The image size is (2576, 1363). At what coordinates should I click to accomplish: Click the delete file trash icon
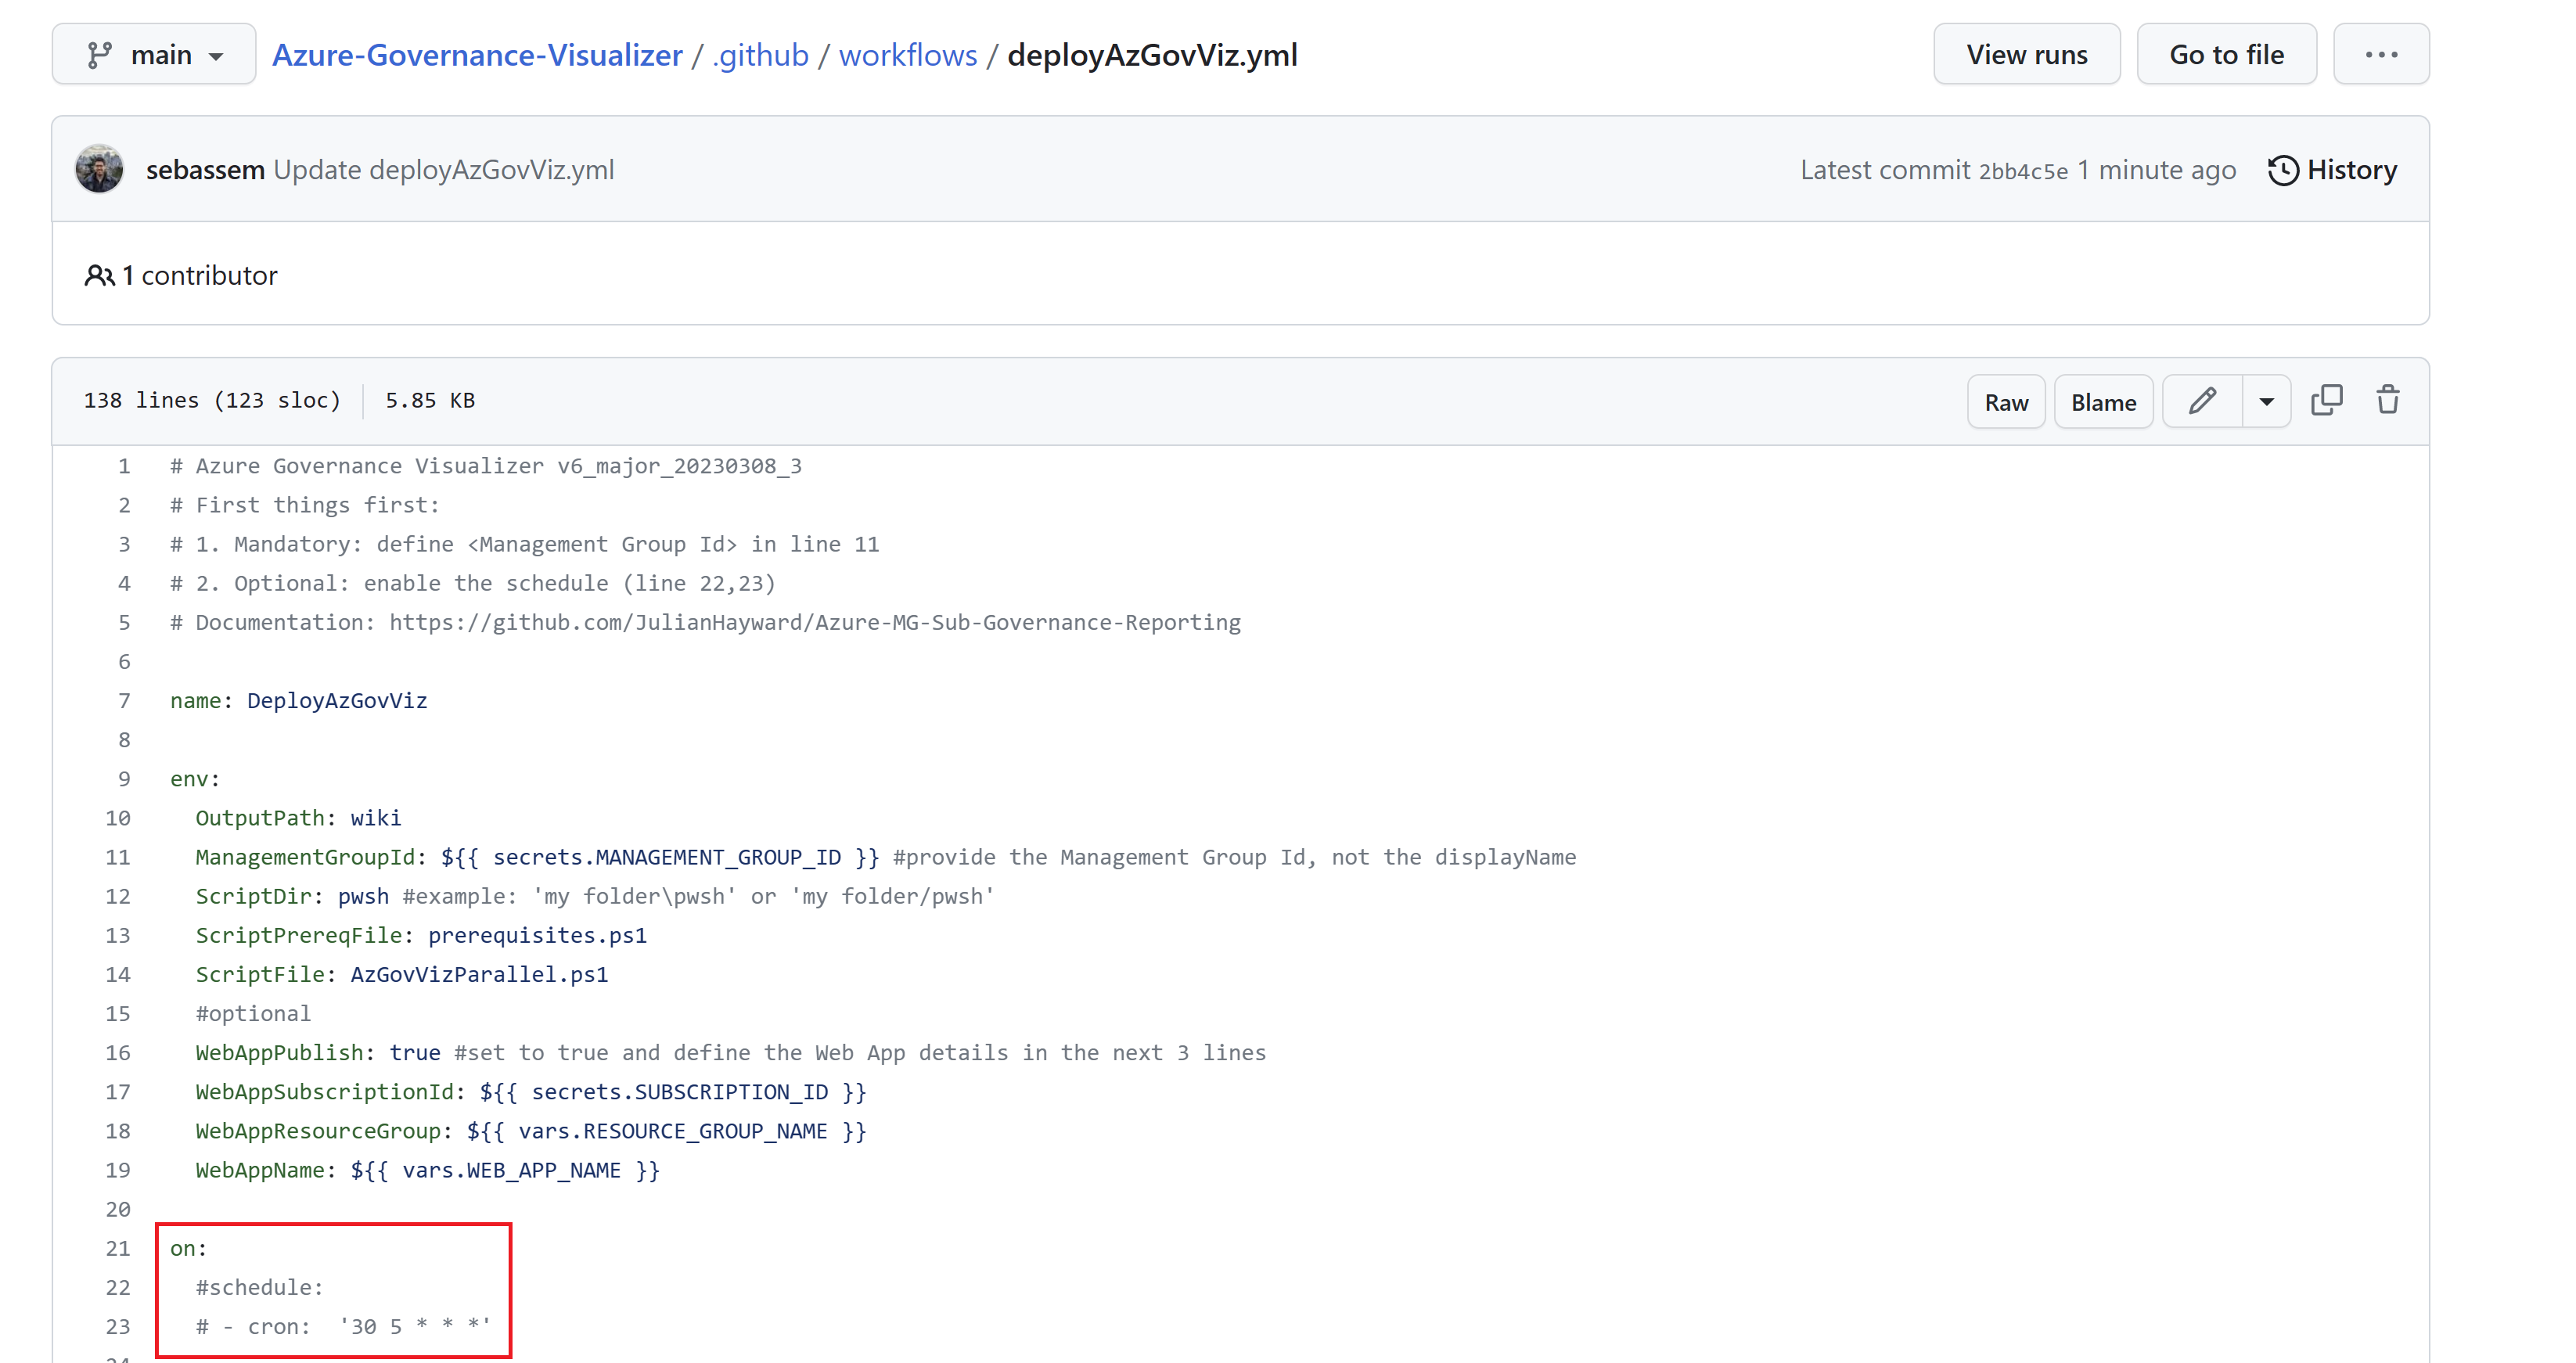(x=2387, y=401)
